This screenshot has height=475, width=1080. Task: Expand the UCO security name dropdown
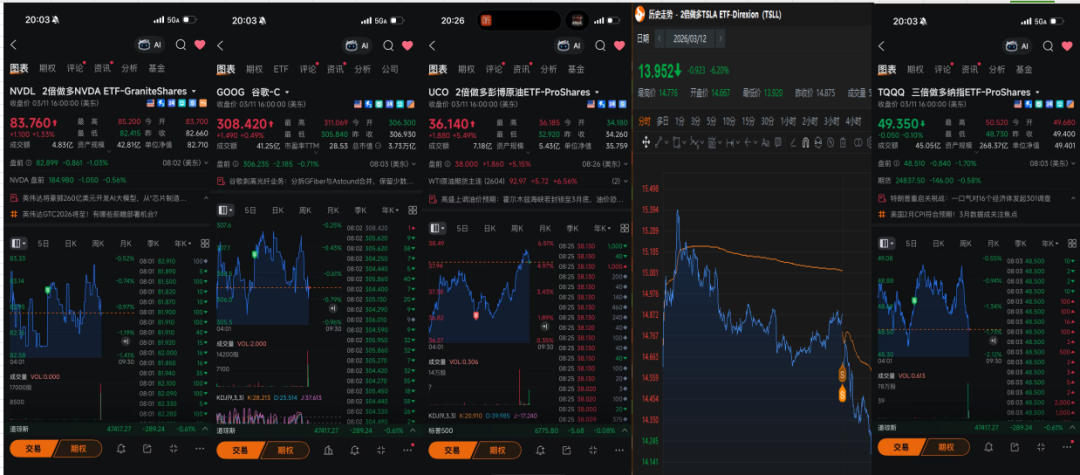click(x=596, y=92)
